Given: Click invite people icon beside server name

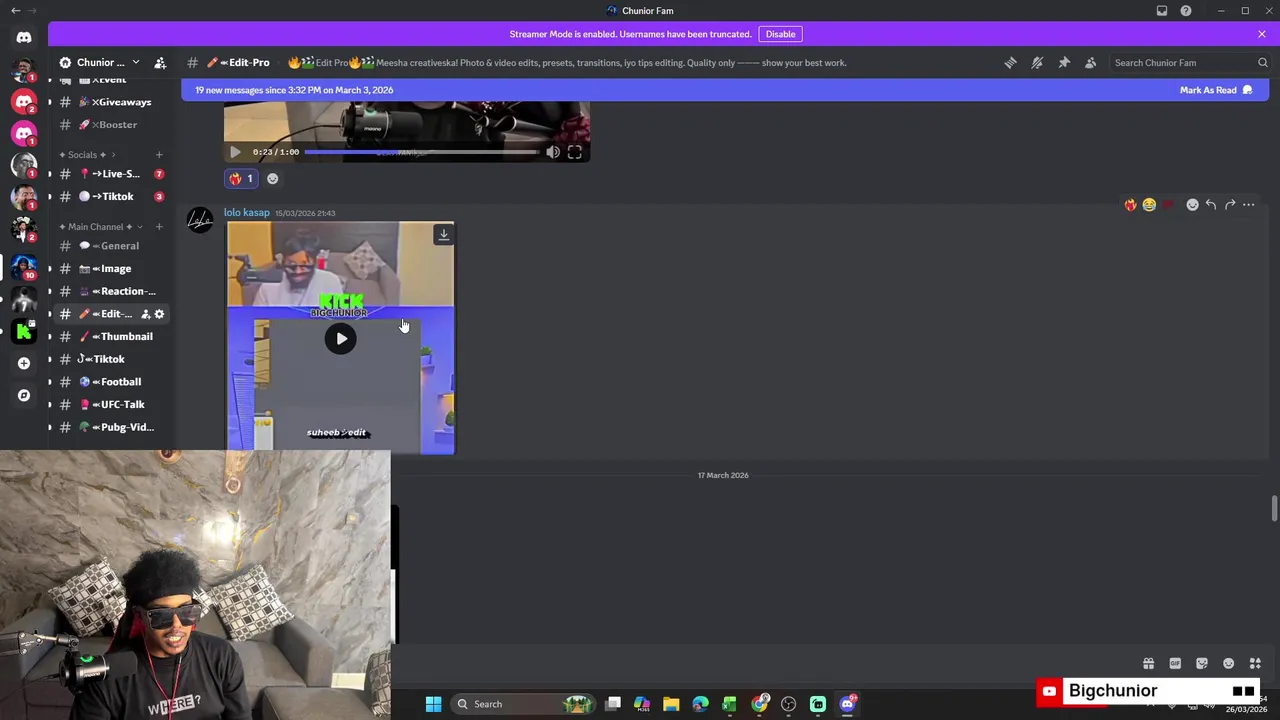Looking at the screenshot, I should (x=160, y=63).
